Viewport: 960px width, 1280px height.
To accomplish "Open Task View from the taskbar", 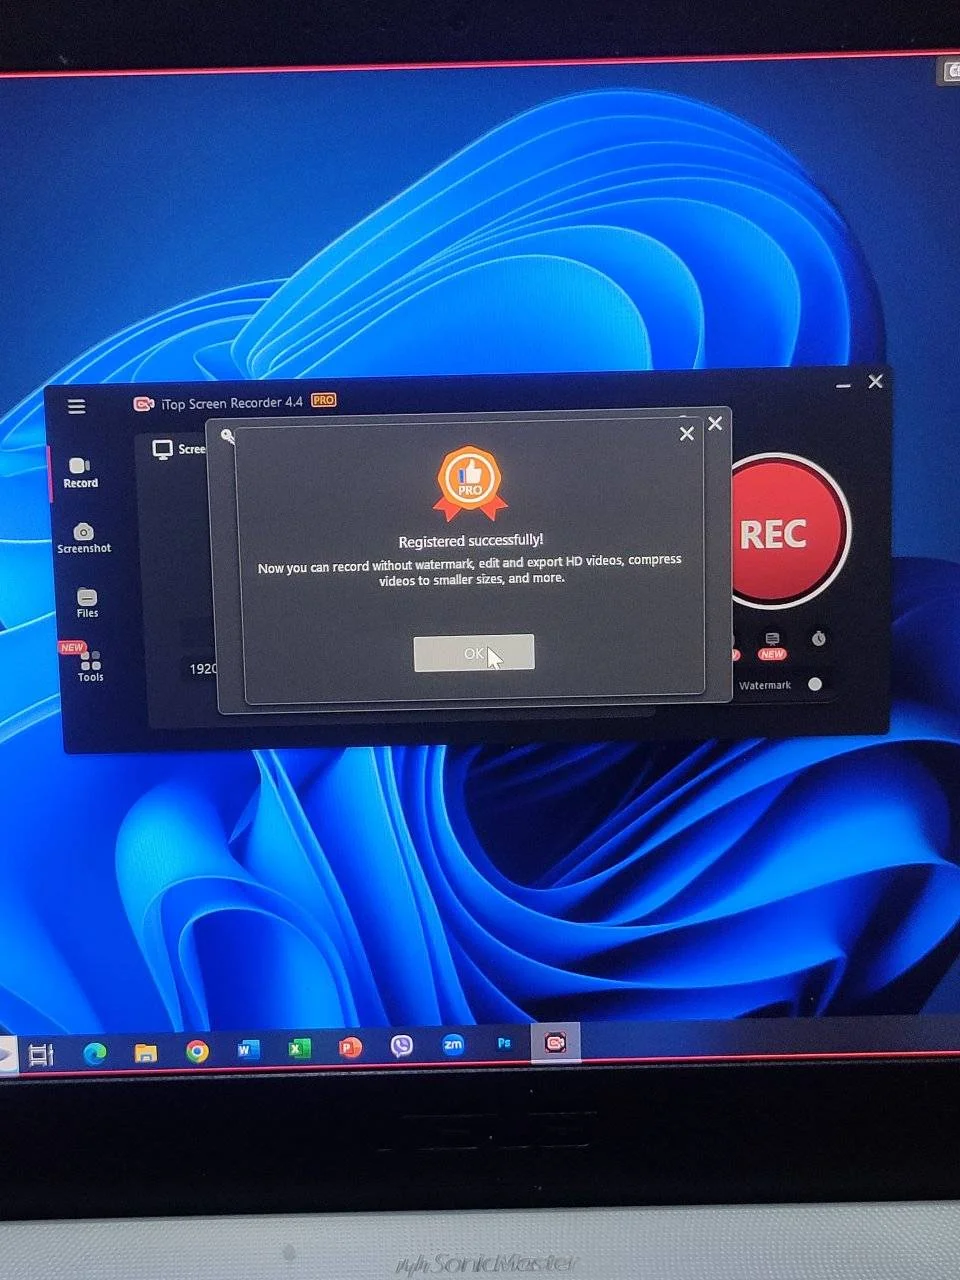I will [41, 1054].
